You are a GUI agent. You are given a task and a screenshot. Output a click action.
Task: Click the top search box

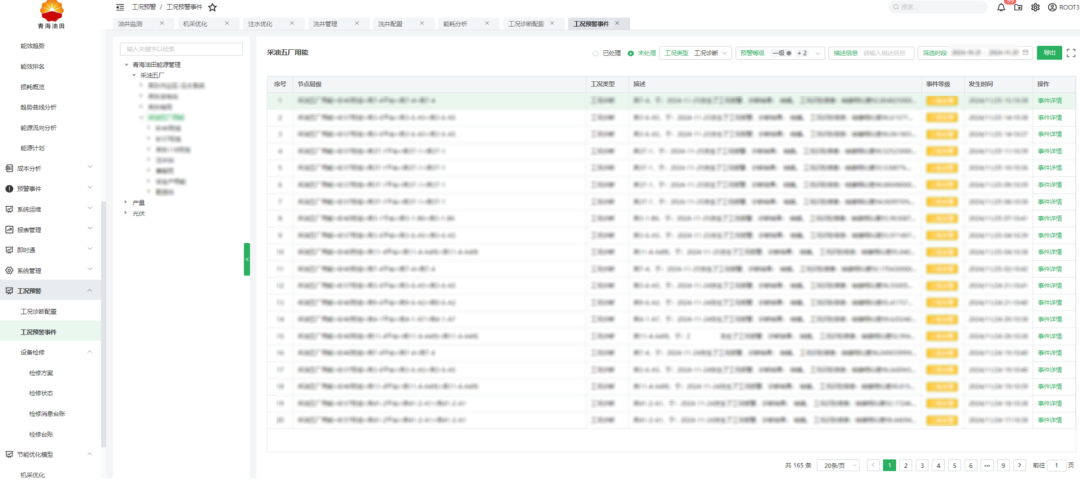click(x=938, y=7)
